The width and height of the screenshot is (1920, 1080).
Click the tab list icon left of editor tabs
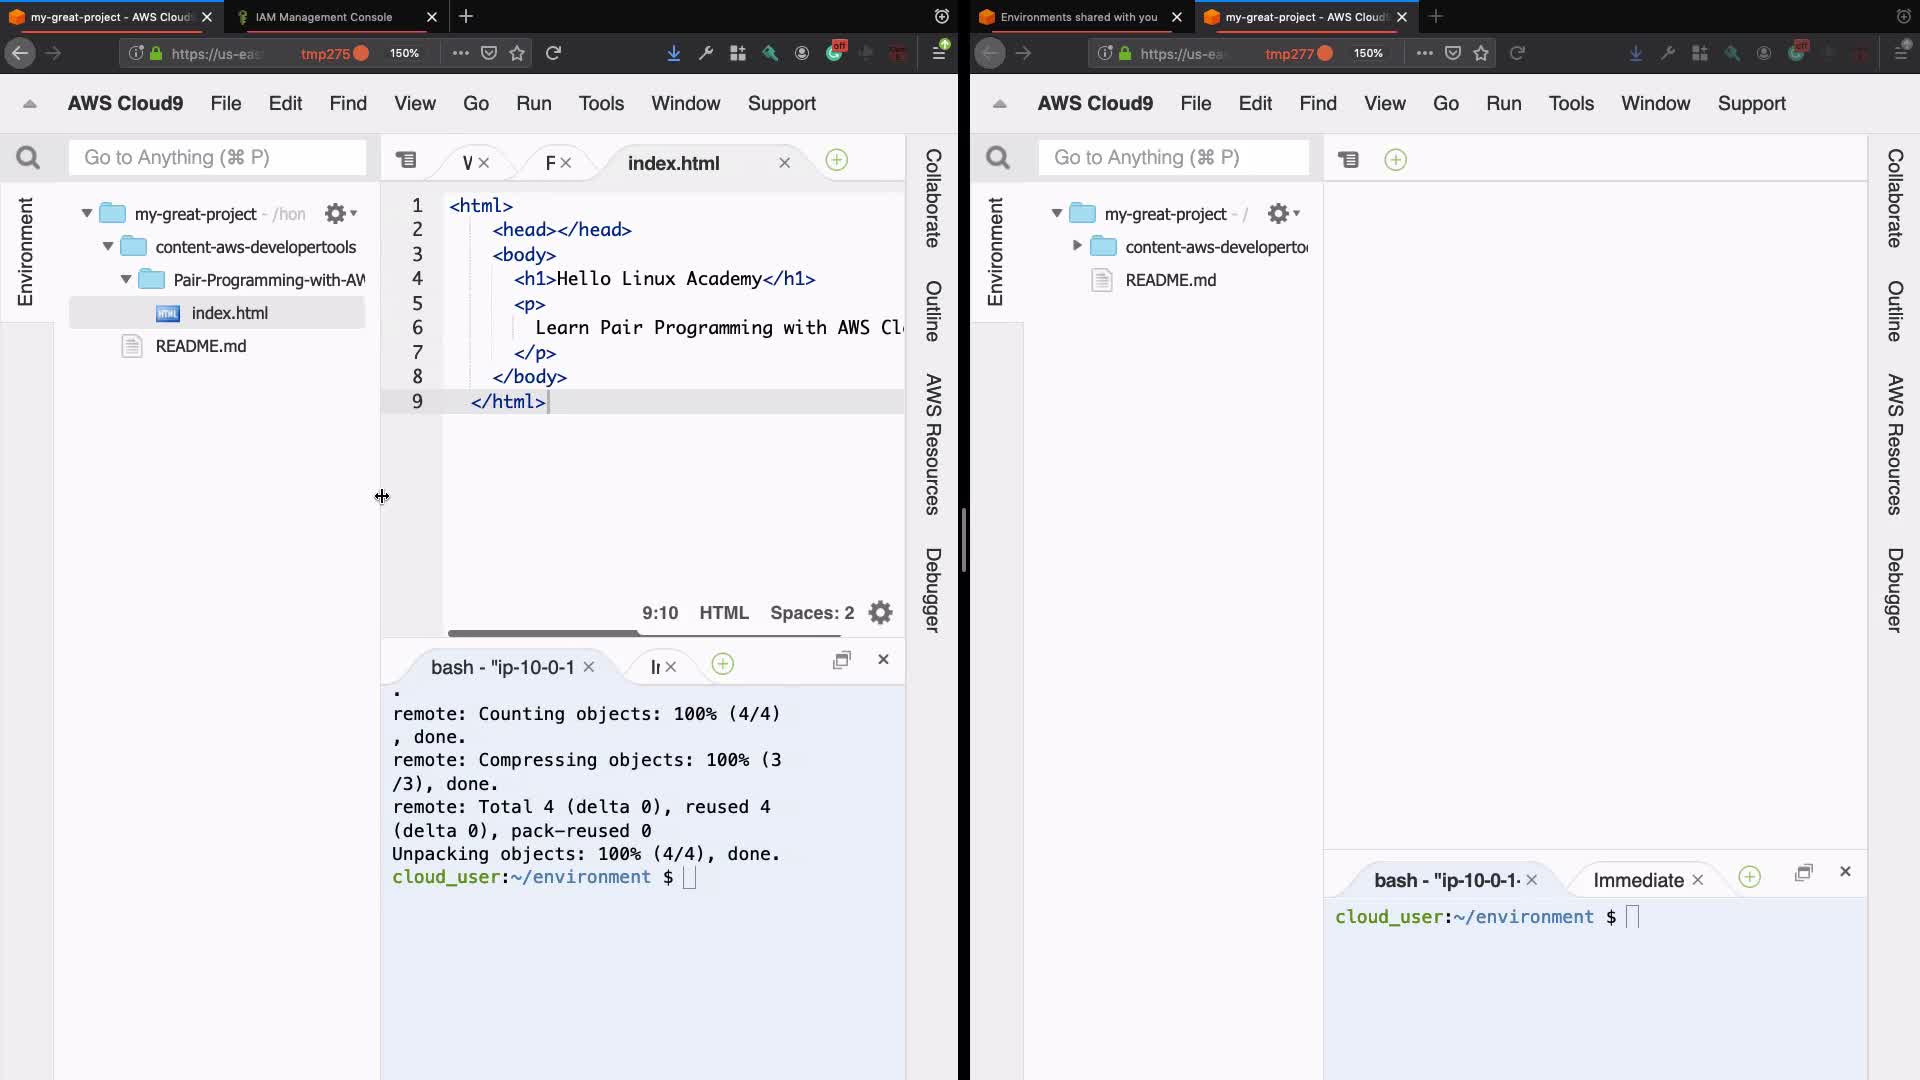tap(406, 160)
